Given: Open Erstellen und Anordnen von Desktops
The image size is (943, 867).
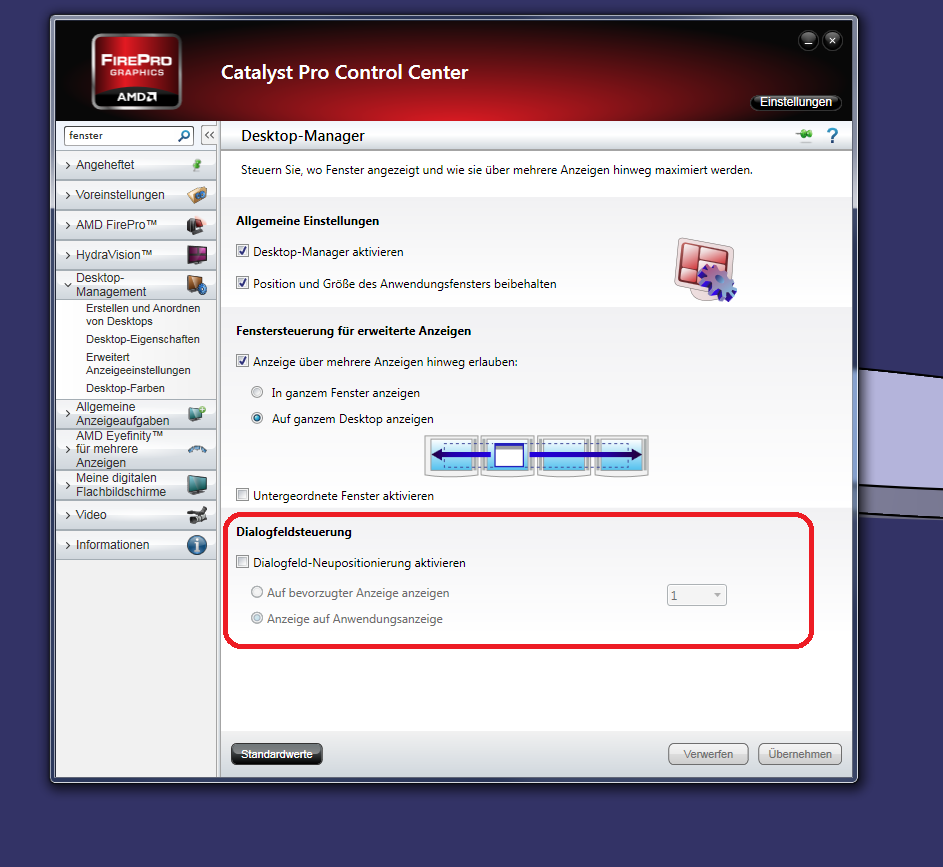Looking at the screenshot, I should (143, 314).
